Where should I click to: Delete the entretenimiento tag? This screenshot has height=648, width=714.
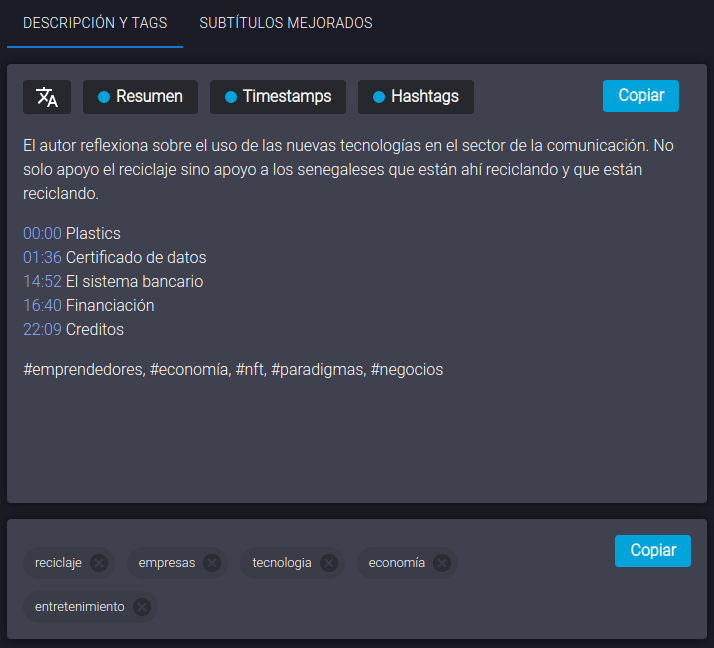pyautogui.click(x=142, y=607)
